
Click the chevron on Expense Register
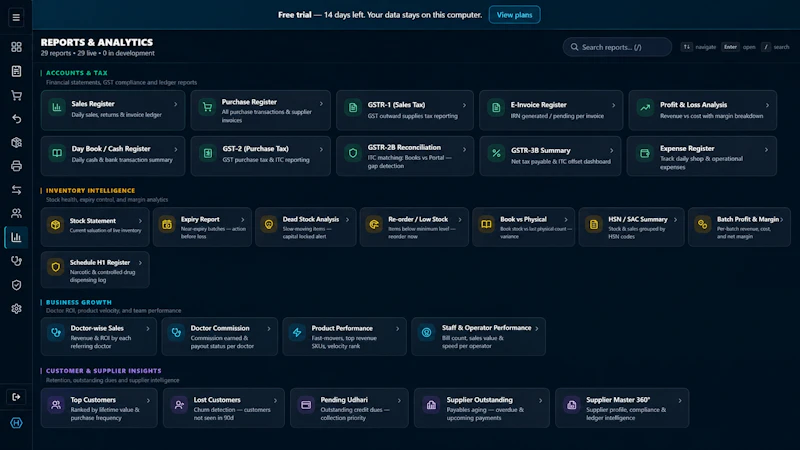point(766,149)
